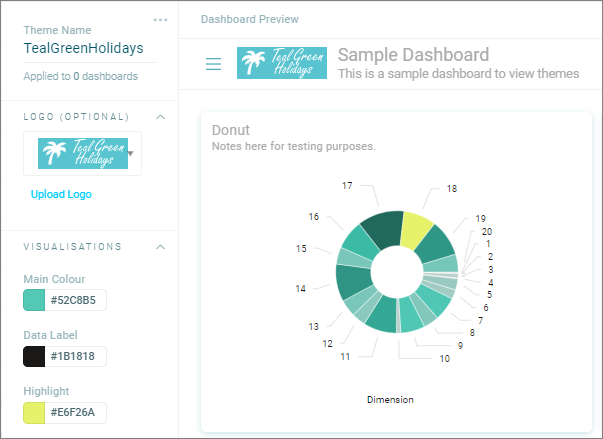Edit the Main Colour hex field #52C8B5
The image size is (603, 439).
click(75, 300)
